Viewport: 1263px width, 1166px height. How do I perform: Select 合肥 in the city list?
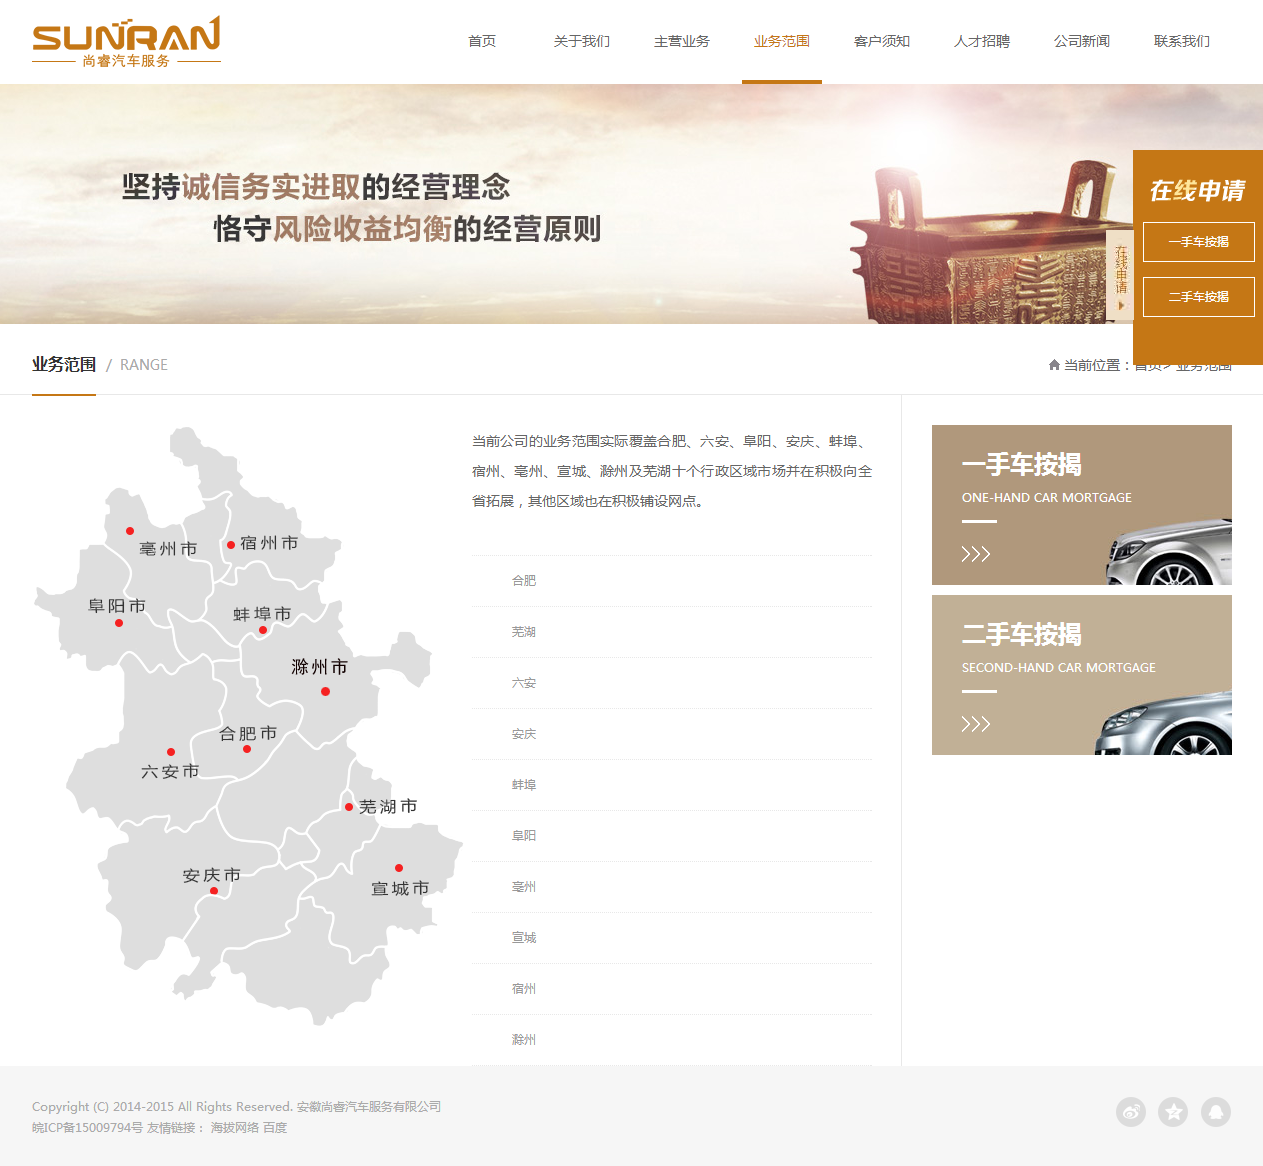(x=524, y=581)
